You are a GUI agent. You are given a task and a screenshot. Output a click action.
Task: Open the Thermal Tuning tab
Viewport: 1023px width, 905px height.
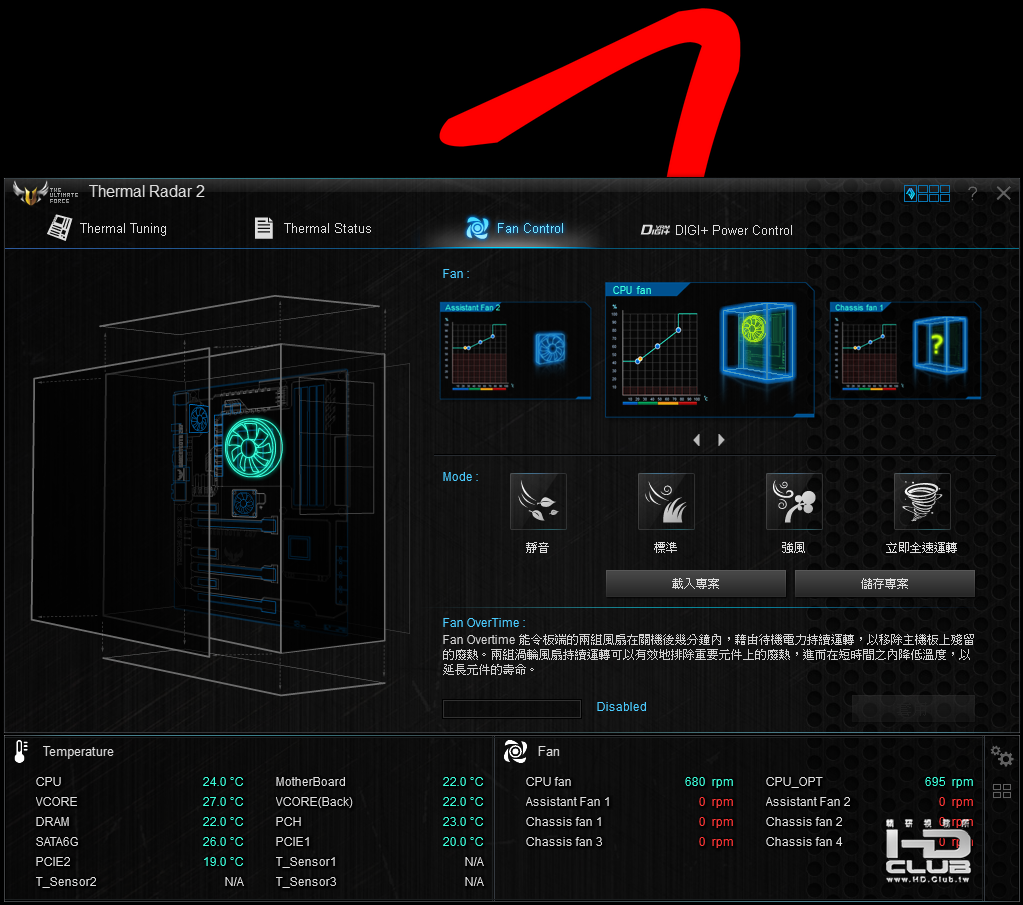point(108,228)
